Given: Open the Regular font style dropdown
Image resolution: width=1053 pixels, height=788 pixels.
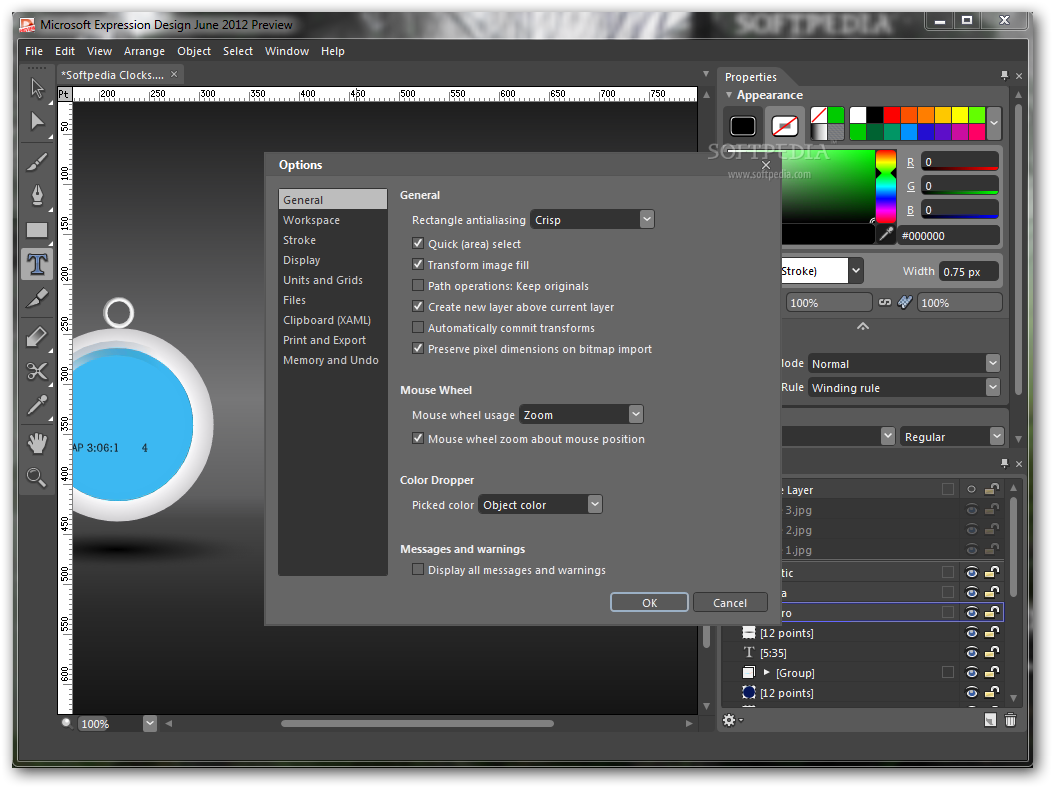Looking at the screenshot, I should (x=952, y=437).
